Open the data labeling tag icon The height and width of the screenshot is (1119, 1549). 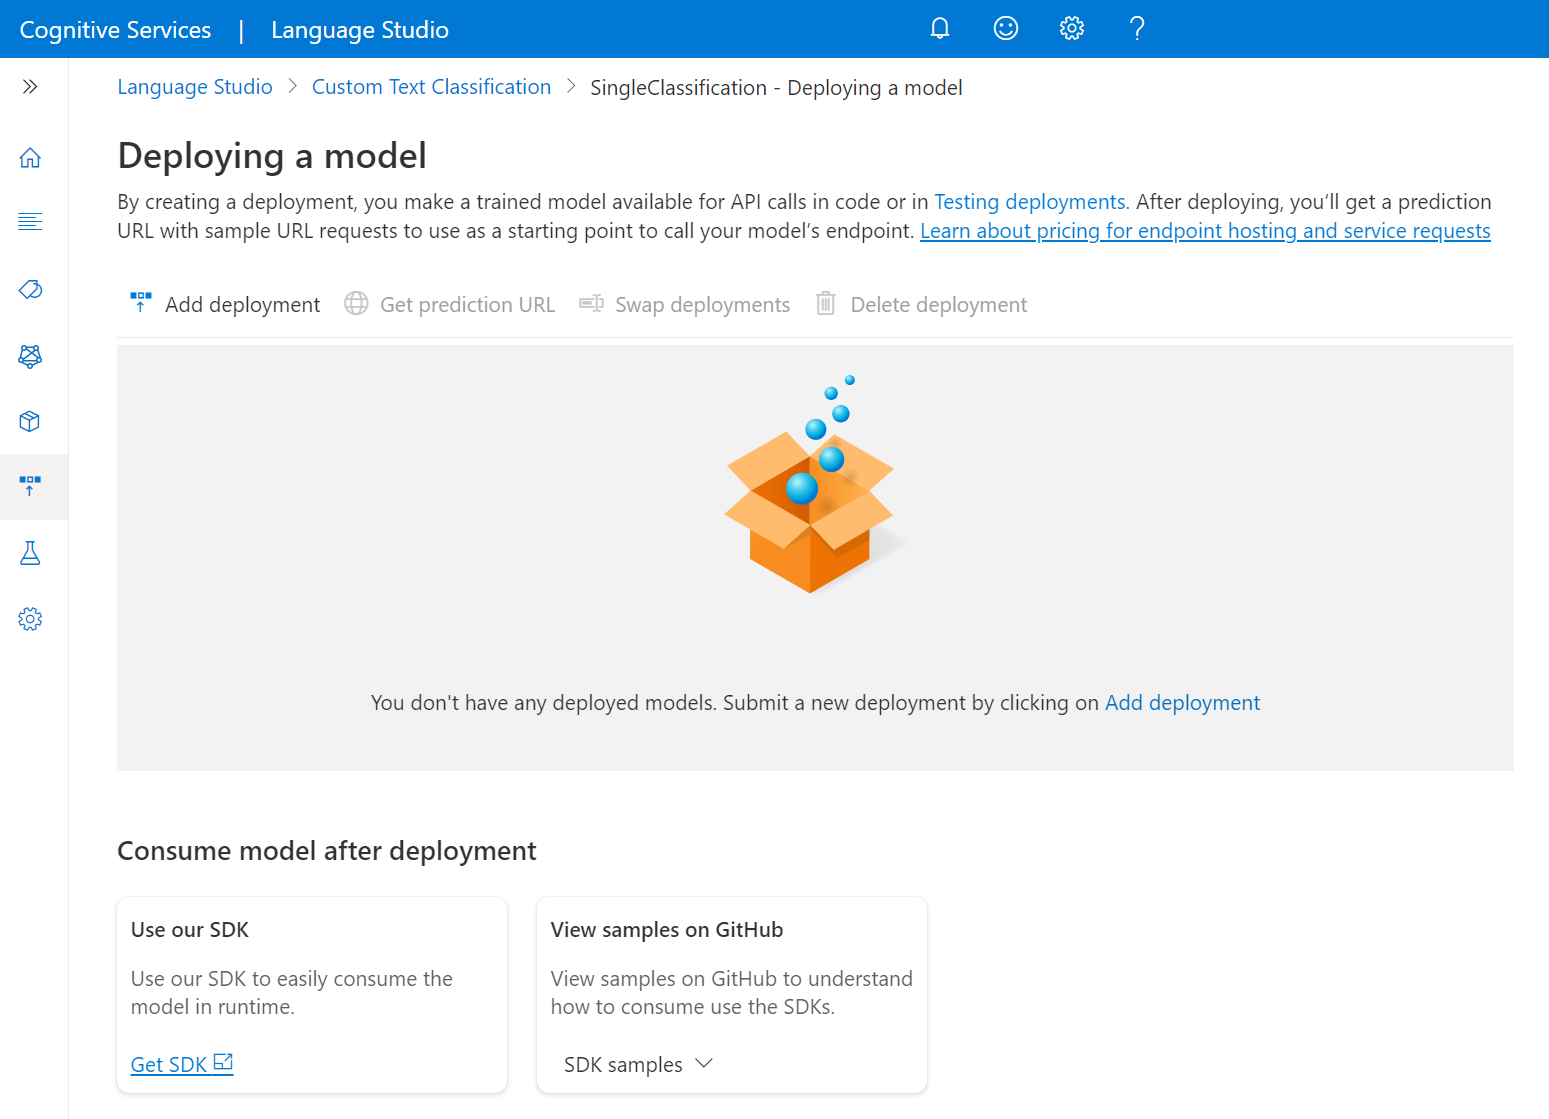coord(30,290)
